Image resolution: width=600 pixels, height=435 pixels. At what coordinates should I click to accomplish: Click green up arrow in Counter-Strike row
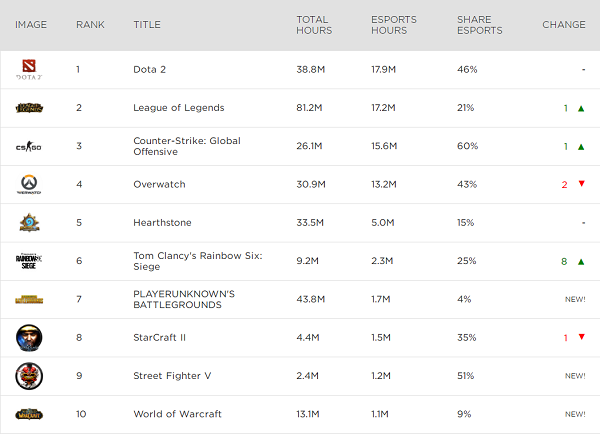(581, 147)
